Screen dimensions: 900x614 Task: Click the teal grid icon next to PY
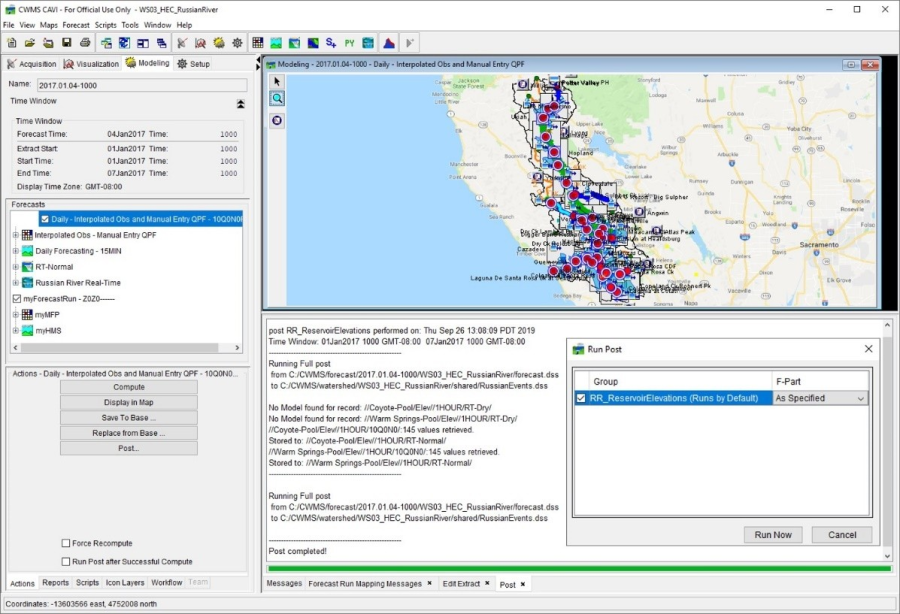pyautogui.click(x=368, y=43)
